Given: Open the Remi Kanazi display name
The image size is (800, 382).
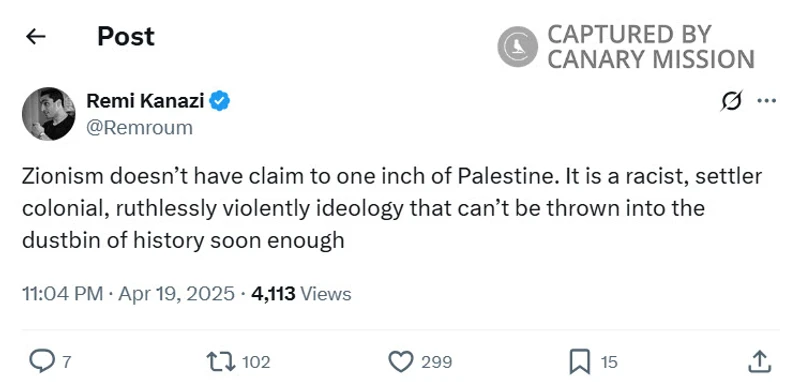Looking at the screenshot, I should (x=145, y=101).
